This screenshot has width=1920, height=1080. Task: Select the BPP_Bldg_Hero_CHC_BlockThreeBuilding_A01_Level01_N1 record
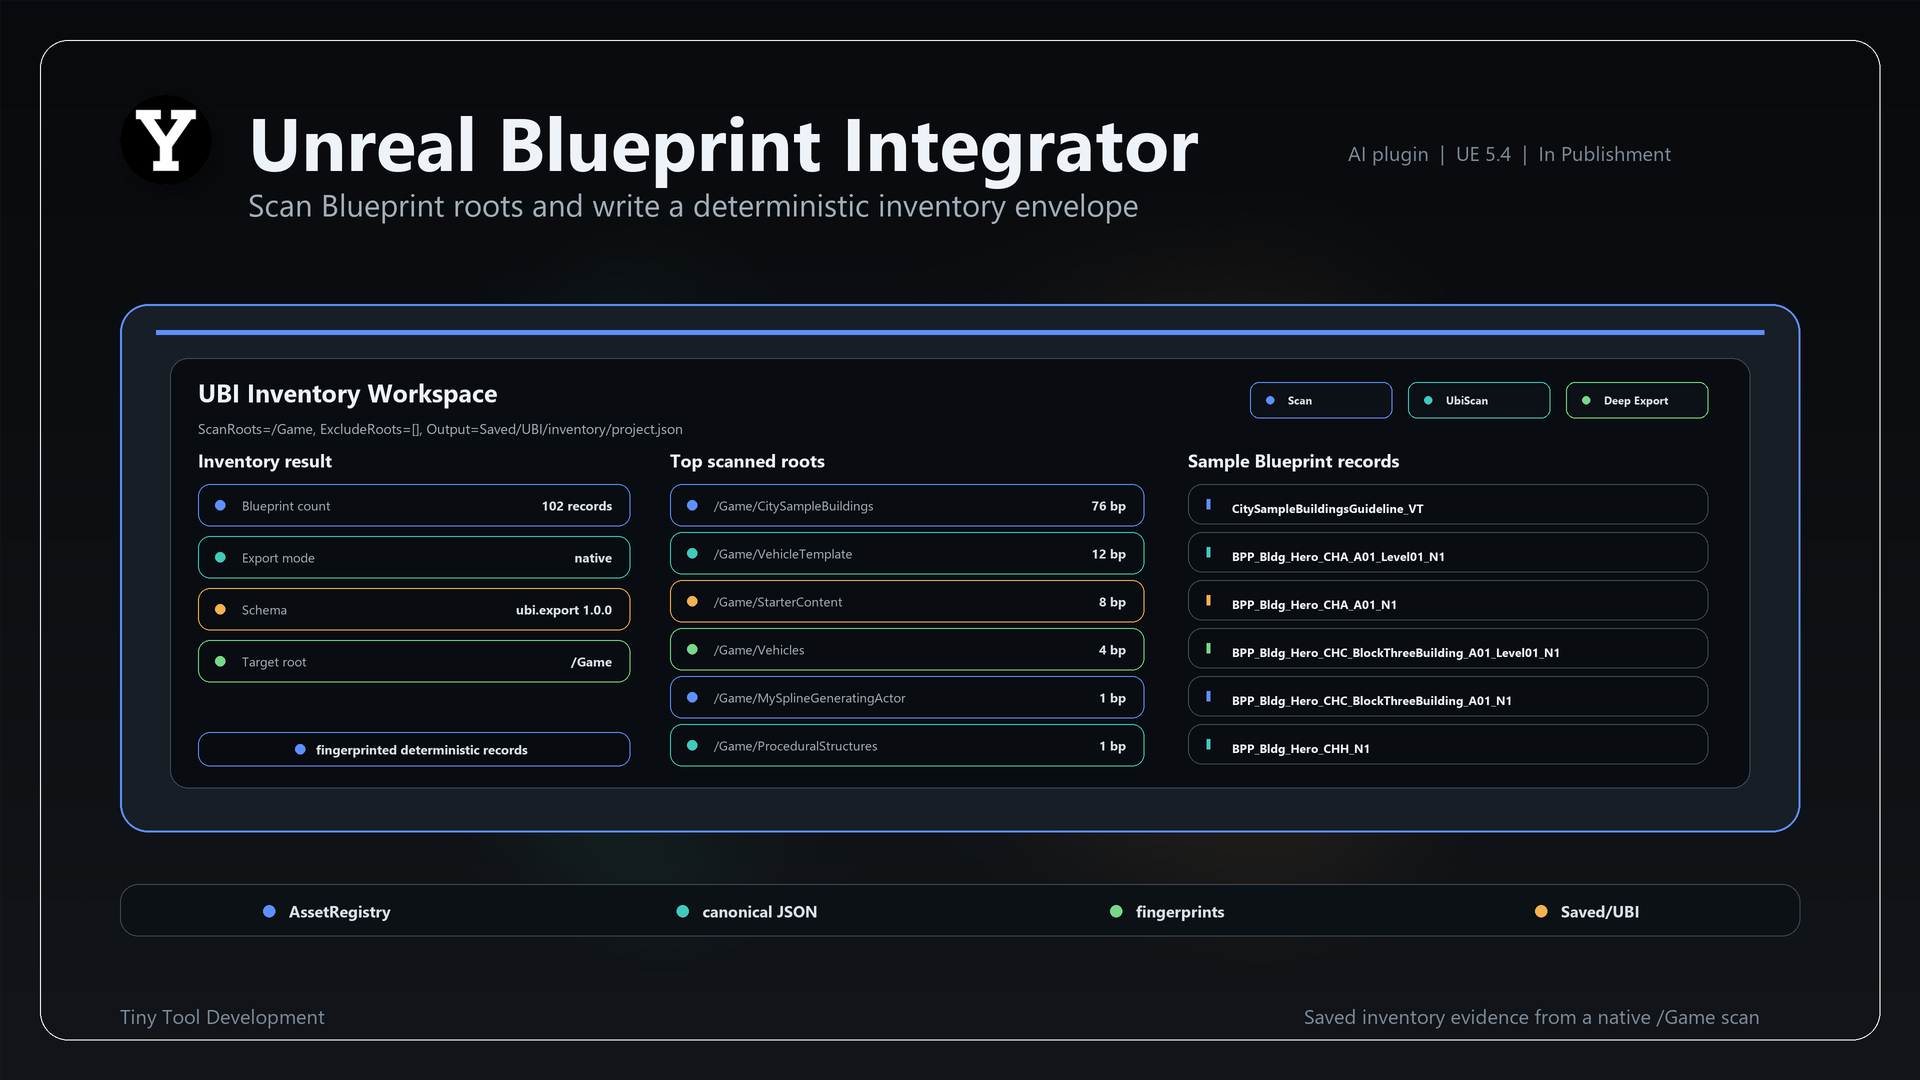[x=1448, y=649]
